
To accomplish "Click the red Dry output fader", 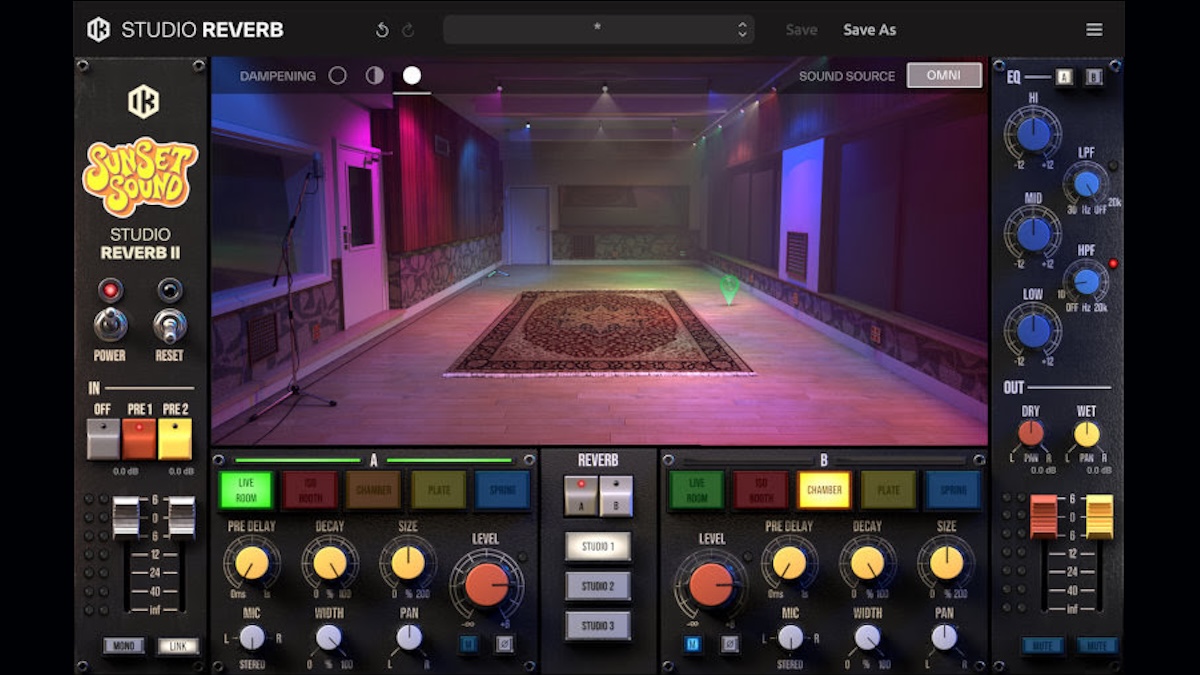I will [x=1043, y=515].
